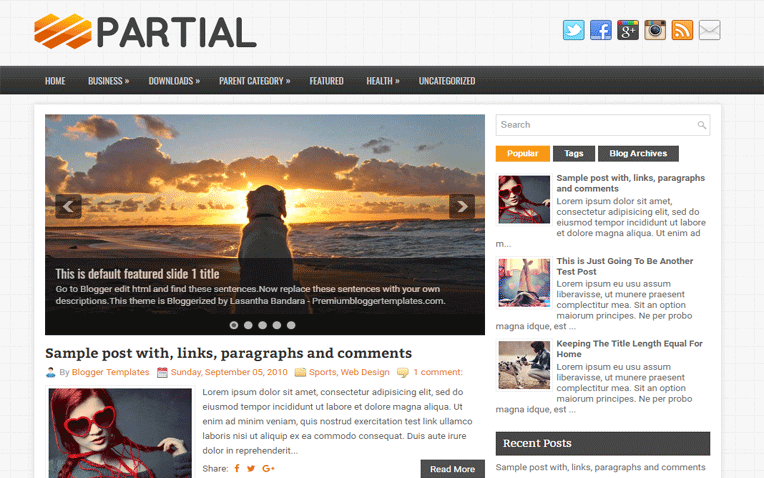Expand the Downloads menu
Viewport: 764px width, 478px height.
tap(174, 81)
